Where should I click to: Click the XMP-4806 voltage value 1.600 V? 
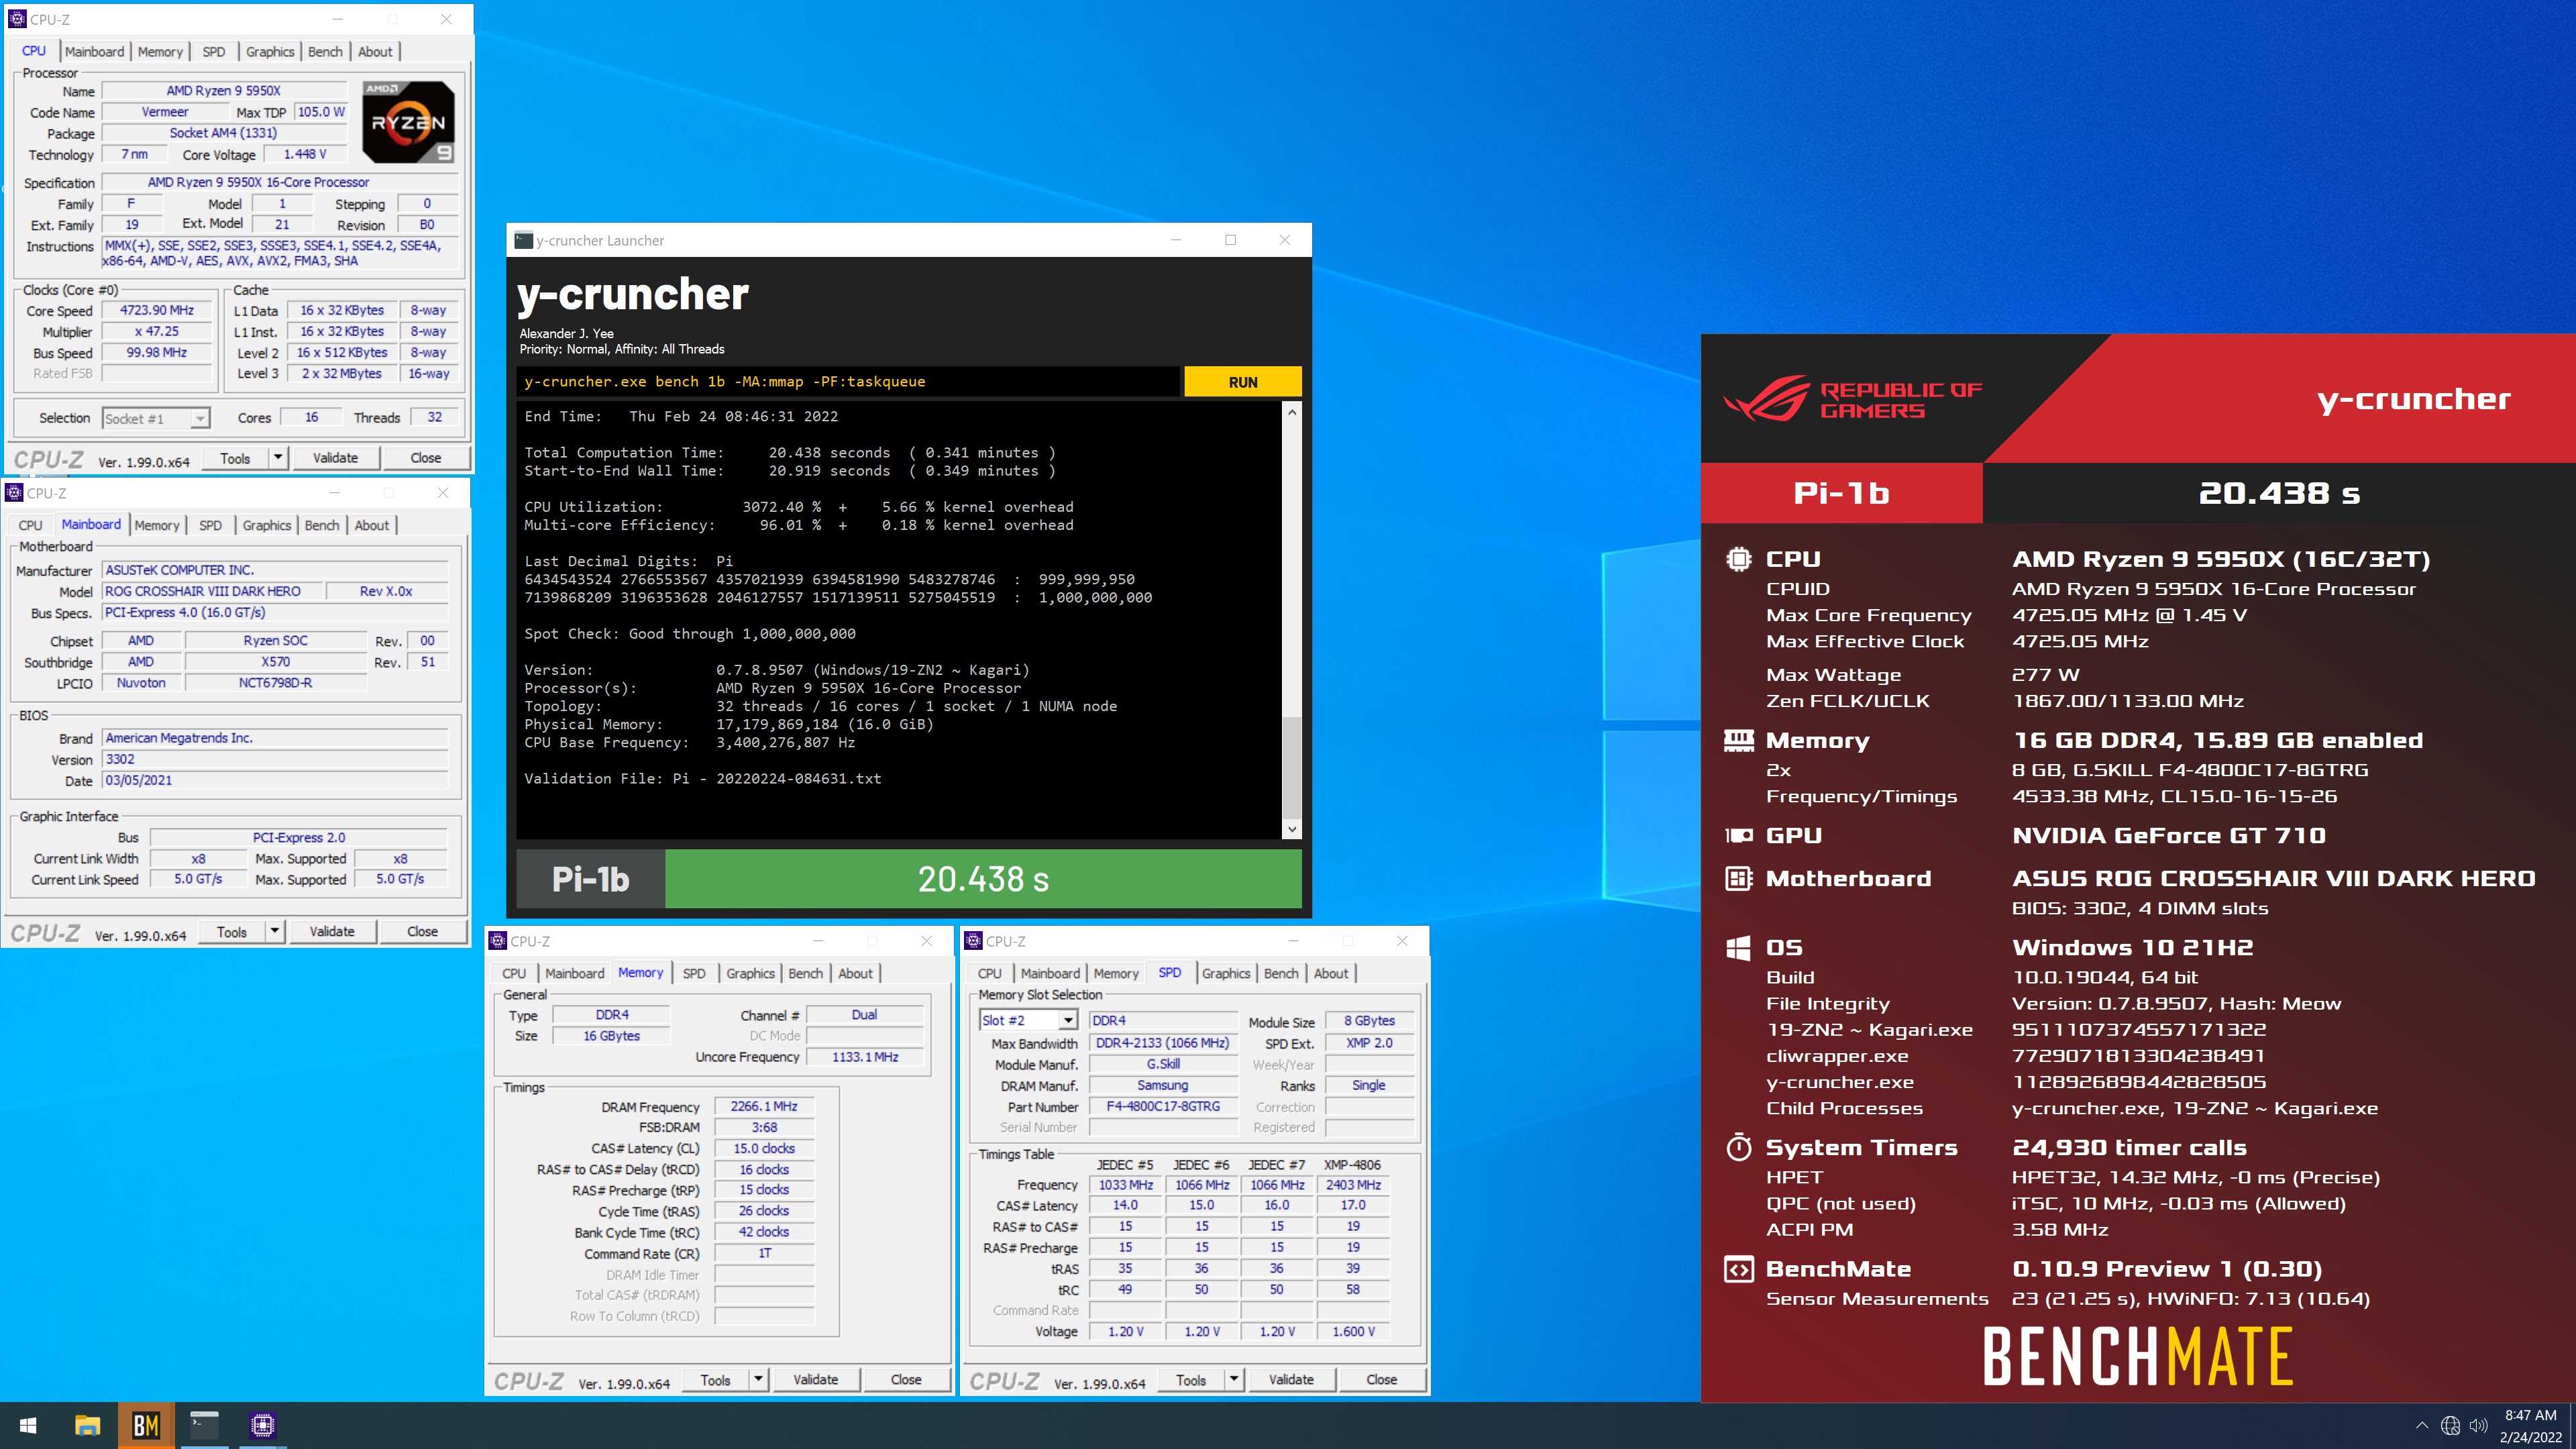pos(1353,1331)
